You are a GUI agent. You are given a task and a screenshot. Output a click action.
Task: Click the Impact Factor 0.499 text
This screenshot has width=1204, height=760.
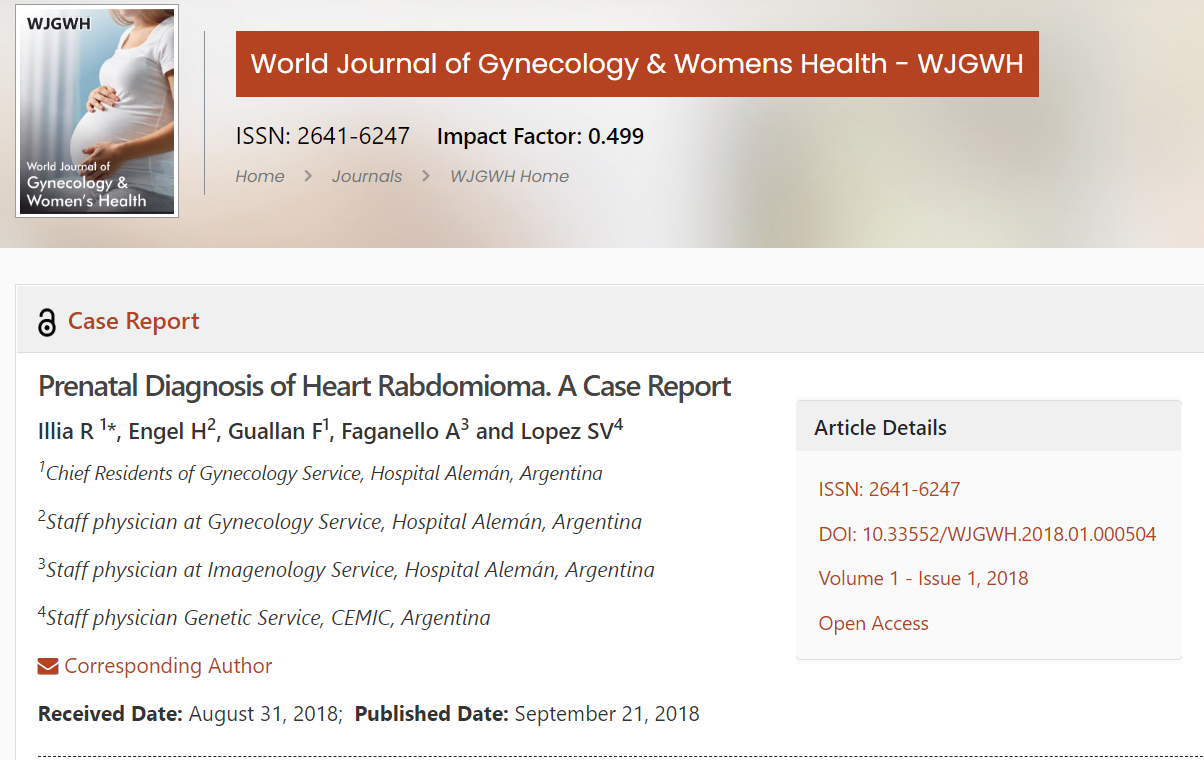pyautogui.click(x=540, y=136)
